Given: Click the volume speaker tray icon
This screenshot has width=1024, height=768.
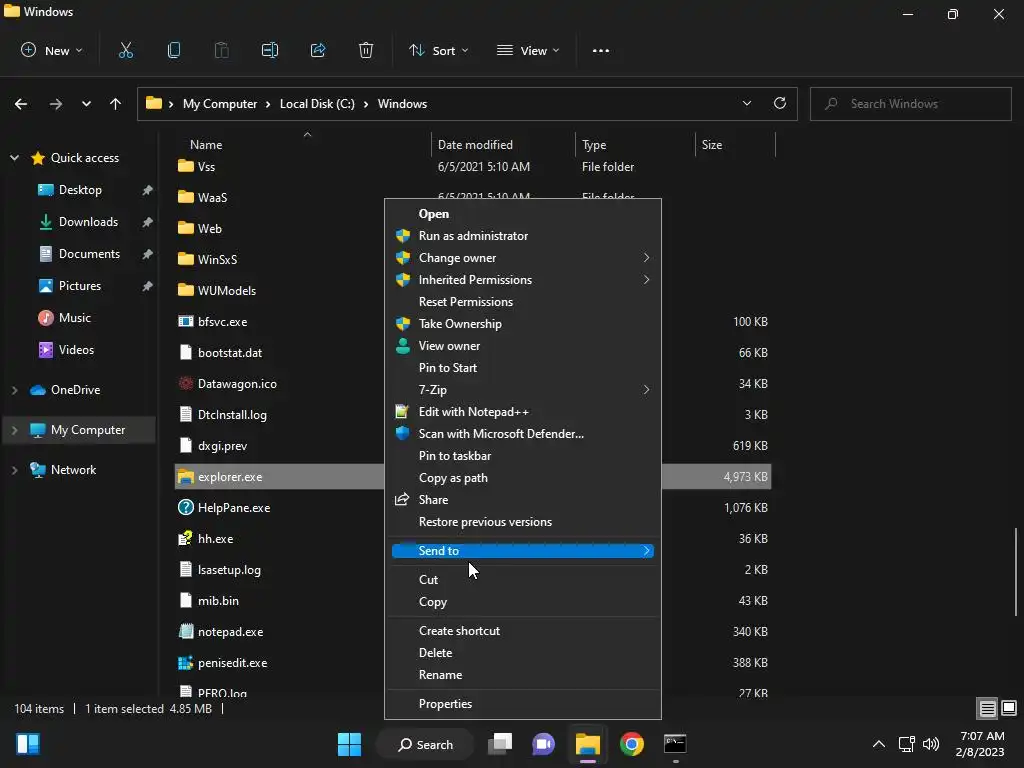Looking at the screenshot, I should point(931,744).
